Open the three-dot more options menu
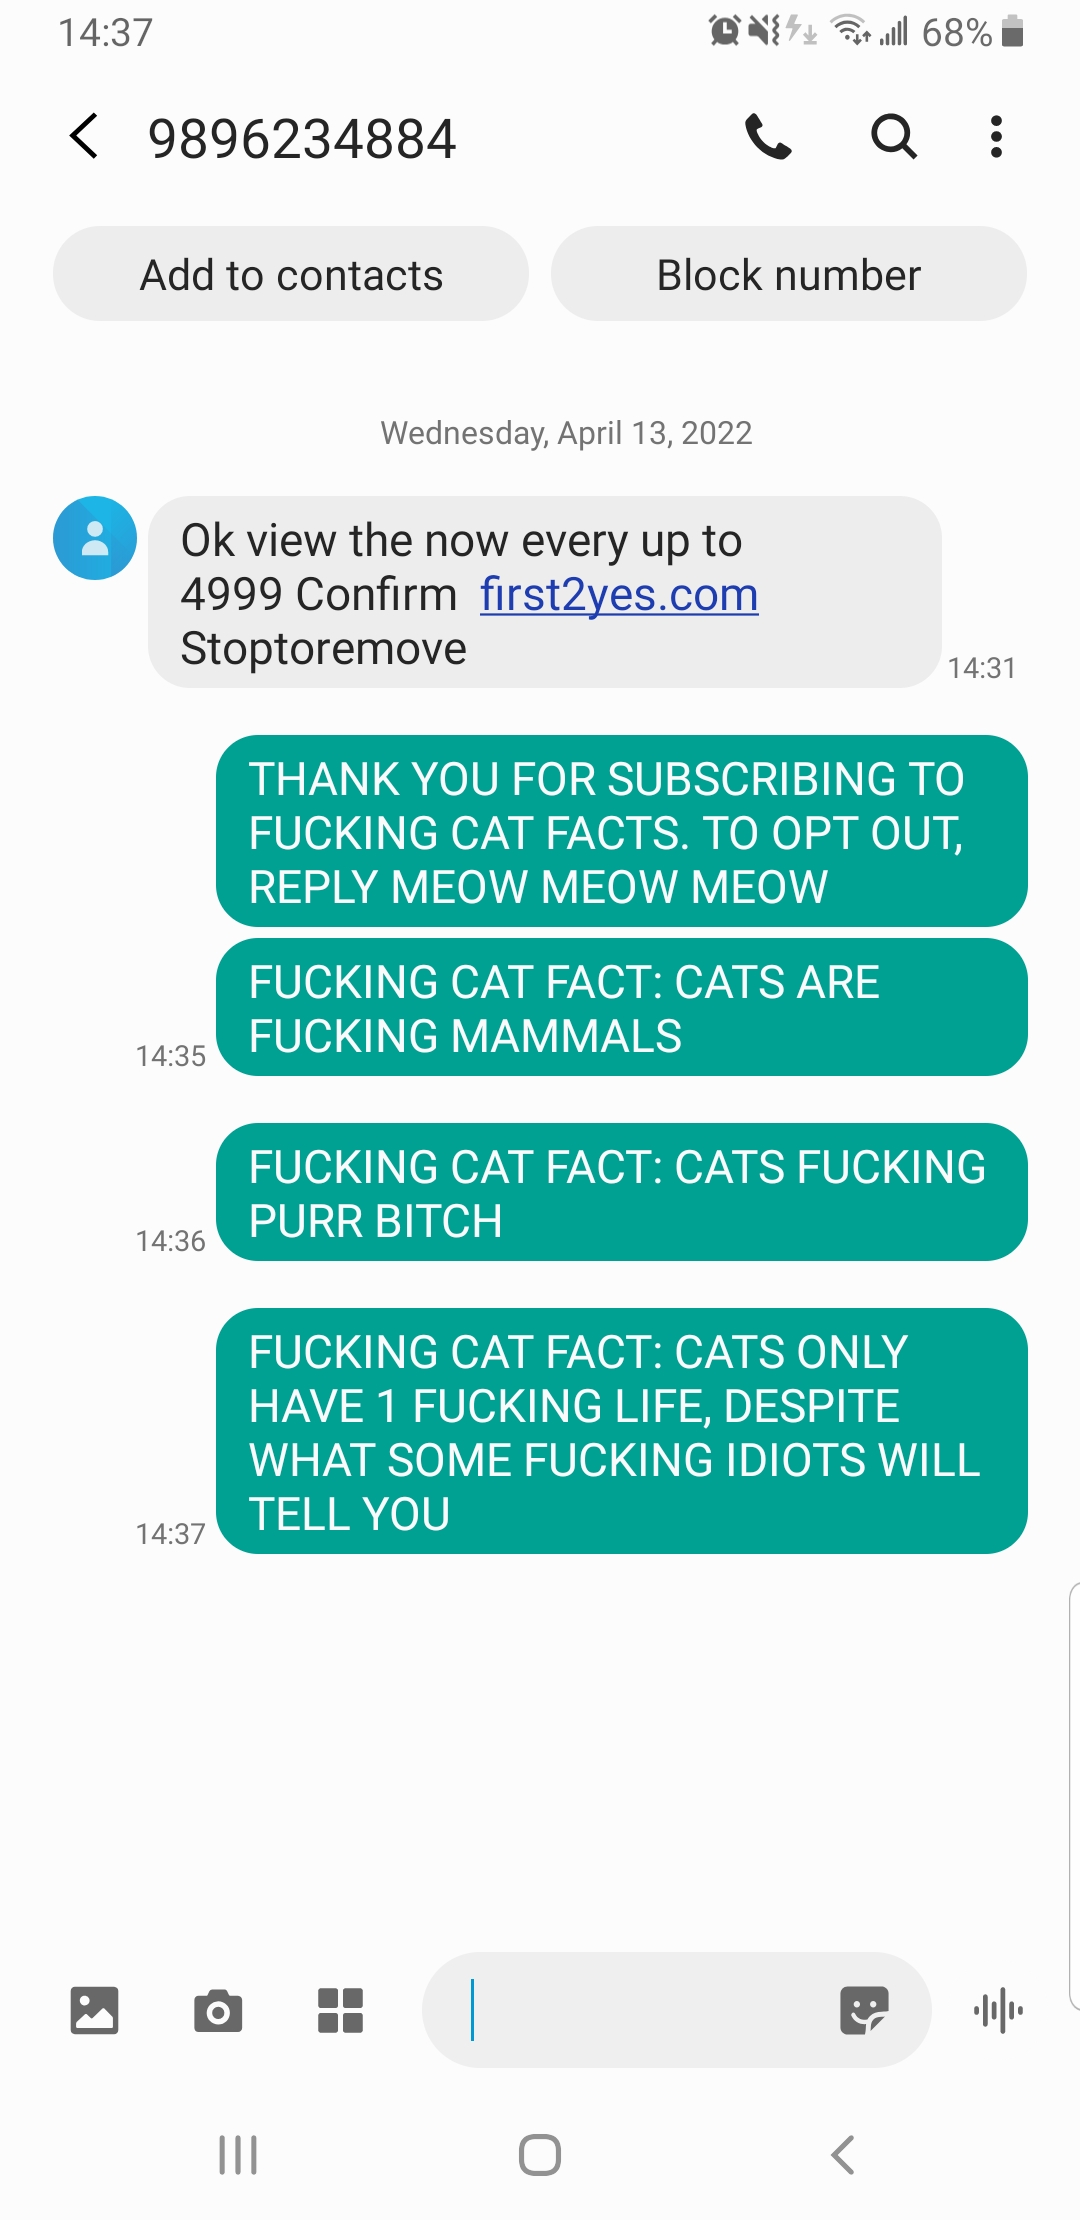The width and height of the screenshot is (1080, 2220). [x=996, y=136]
